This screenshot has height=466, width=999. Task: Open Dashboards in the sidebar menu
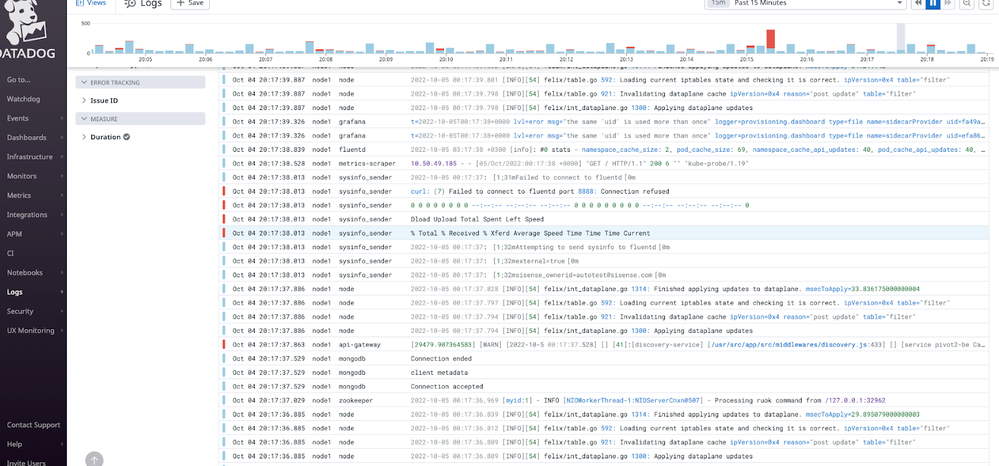tap(27, 137)
